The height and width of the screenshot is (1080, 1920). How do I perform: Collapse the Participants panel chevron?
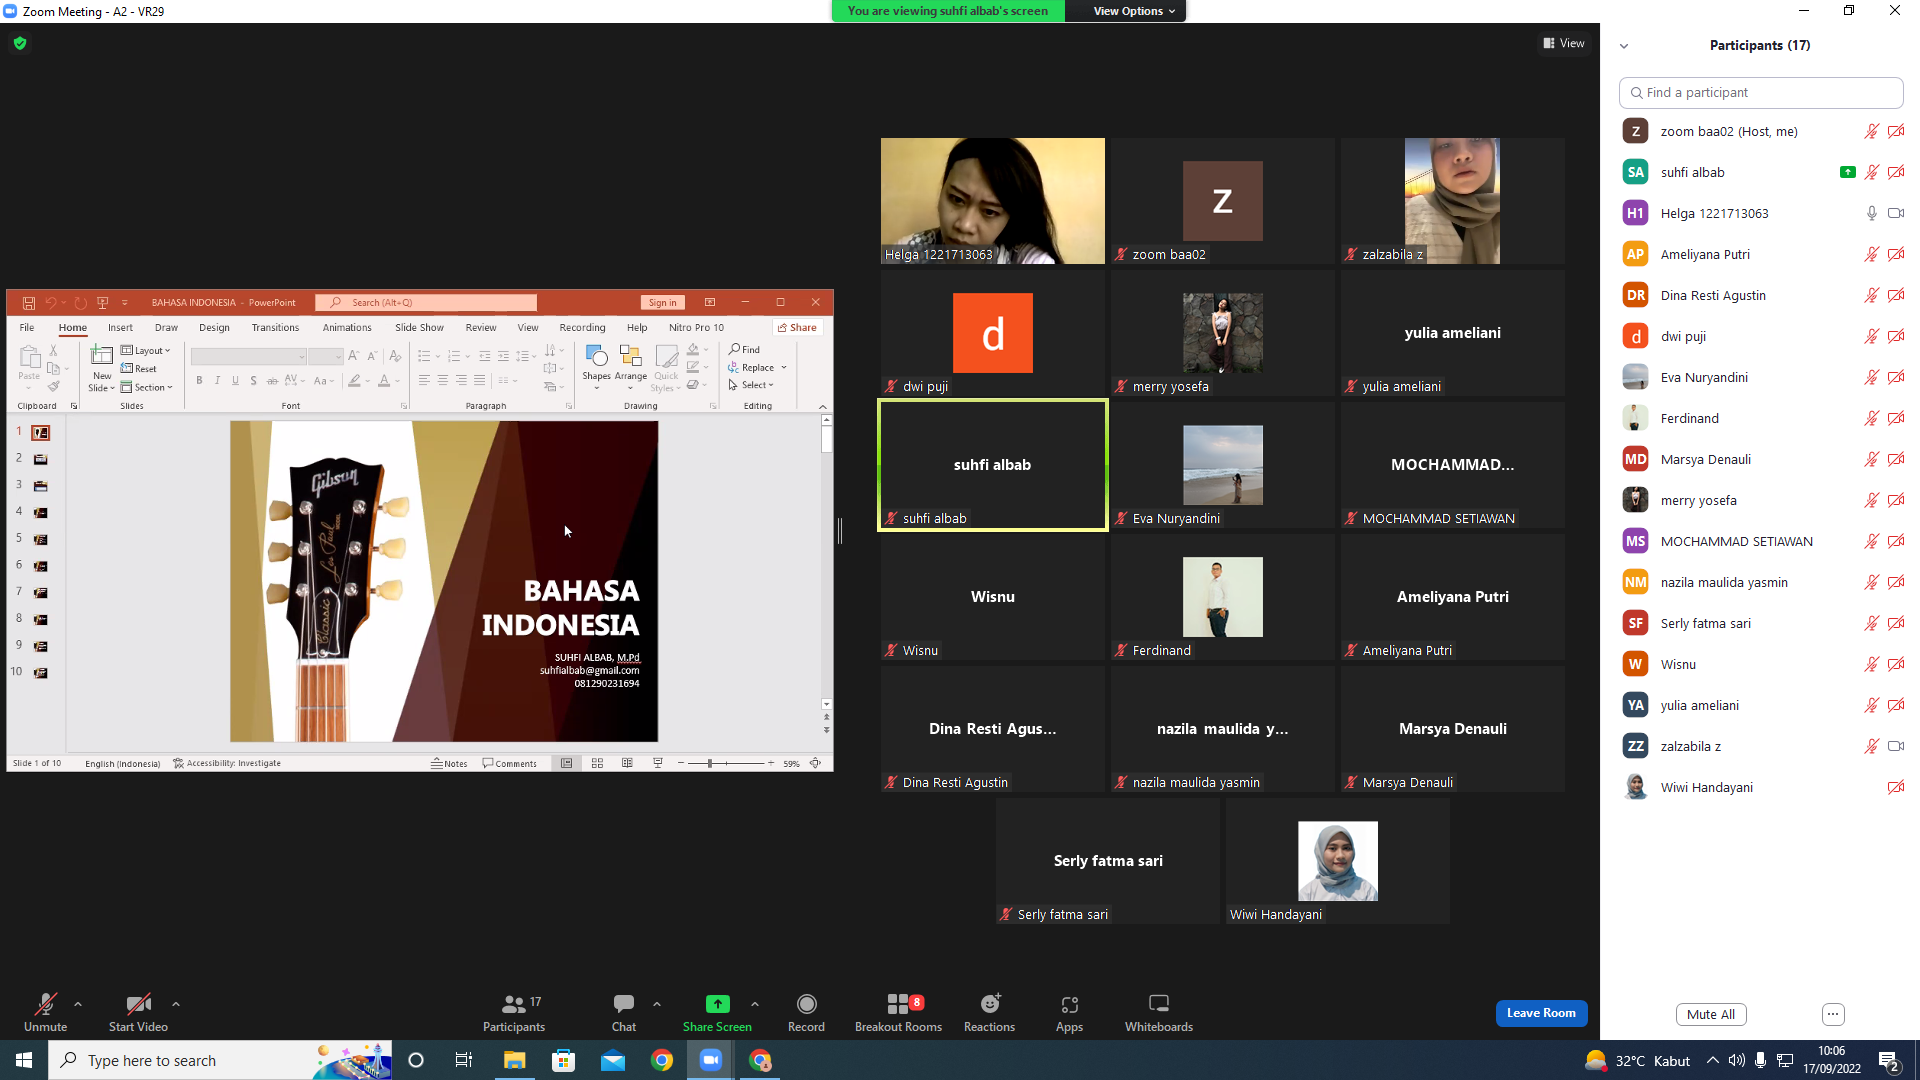point(1624,46)
